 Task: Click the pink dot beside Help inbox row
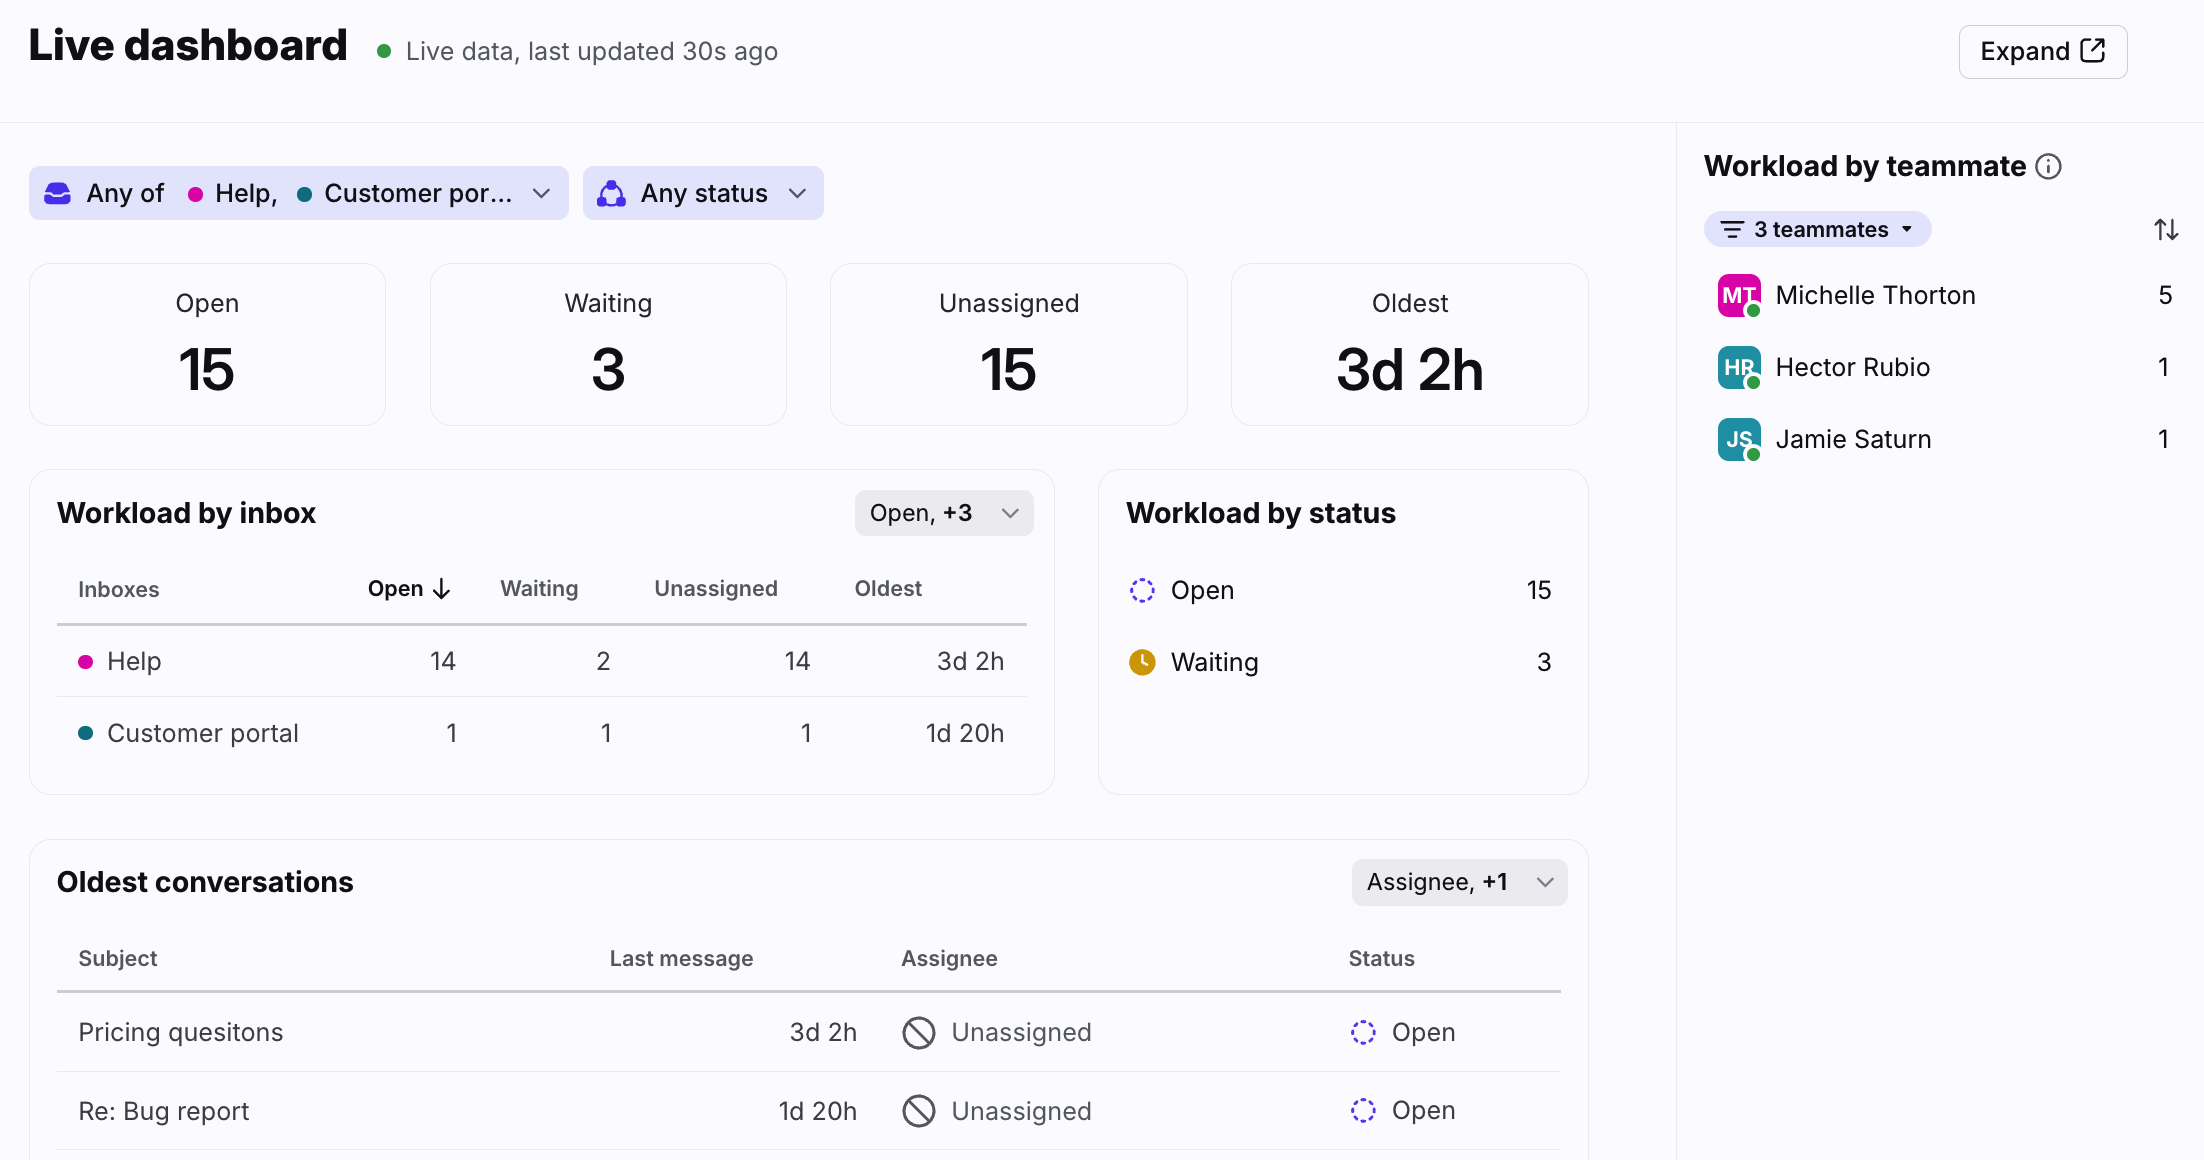(x=86, y=662)
